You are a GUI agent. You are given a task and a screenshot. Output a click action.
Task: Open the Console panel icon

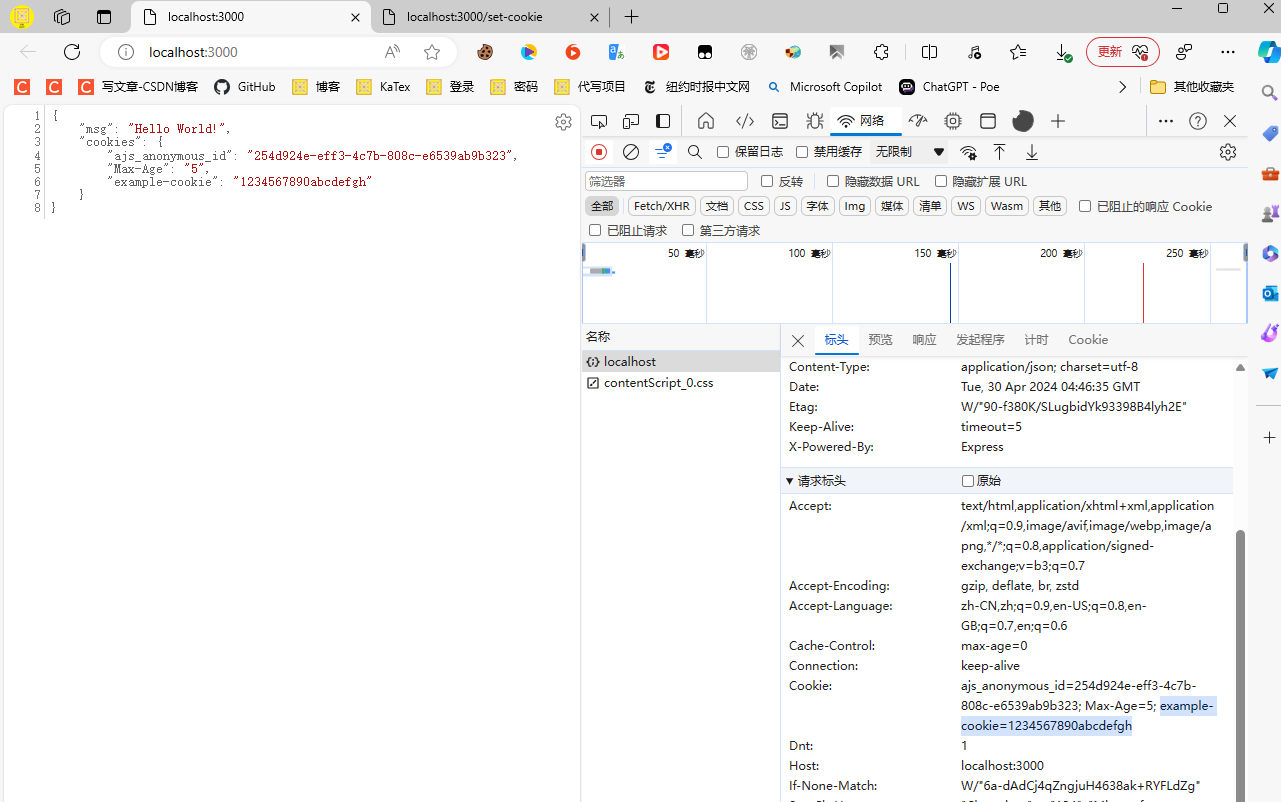[x=780, y=121]
